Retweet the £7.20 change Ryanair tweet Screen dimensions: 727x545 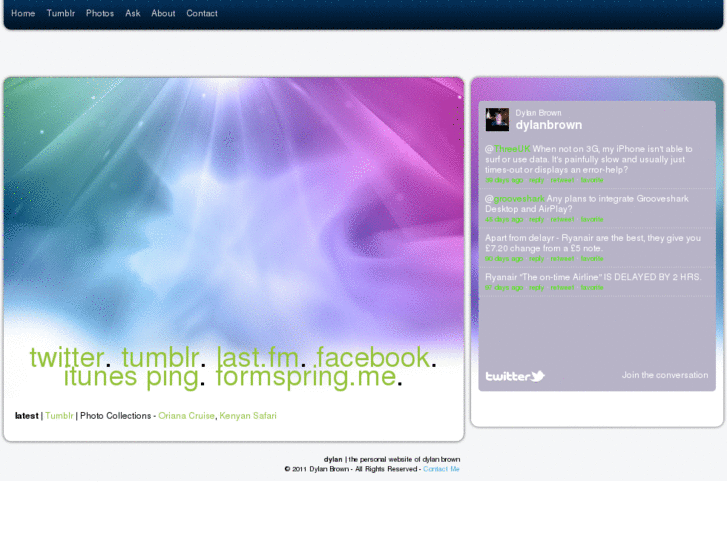pyautogui.click(x=562, y=259)
